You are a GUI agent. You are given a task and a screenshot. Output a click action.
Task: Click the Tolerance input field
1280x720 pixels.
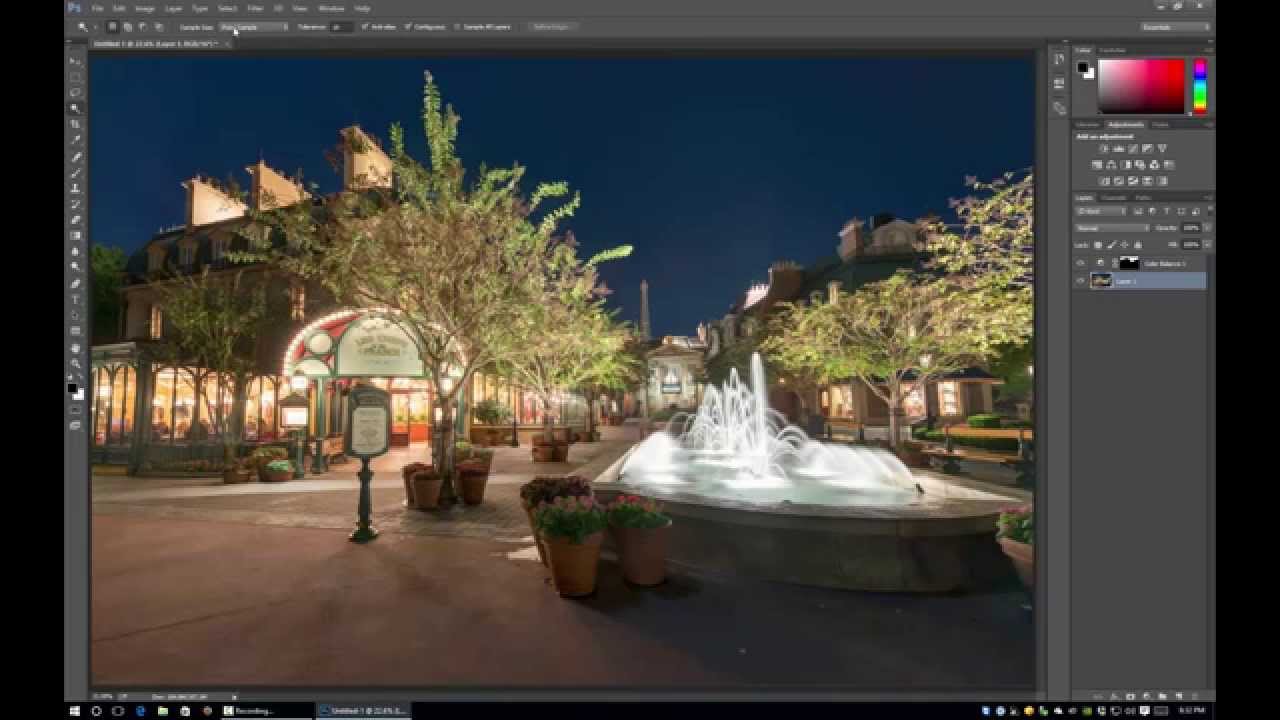coord(342,27)
